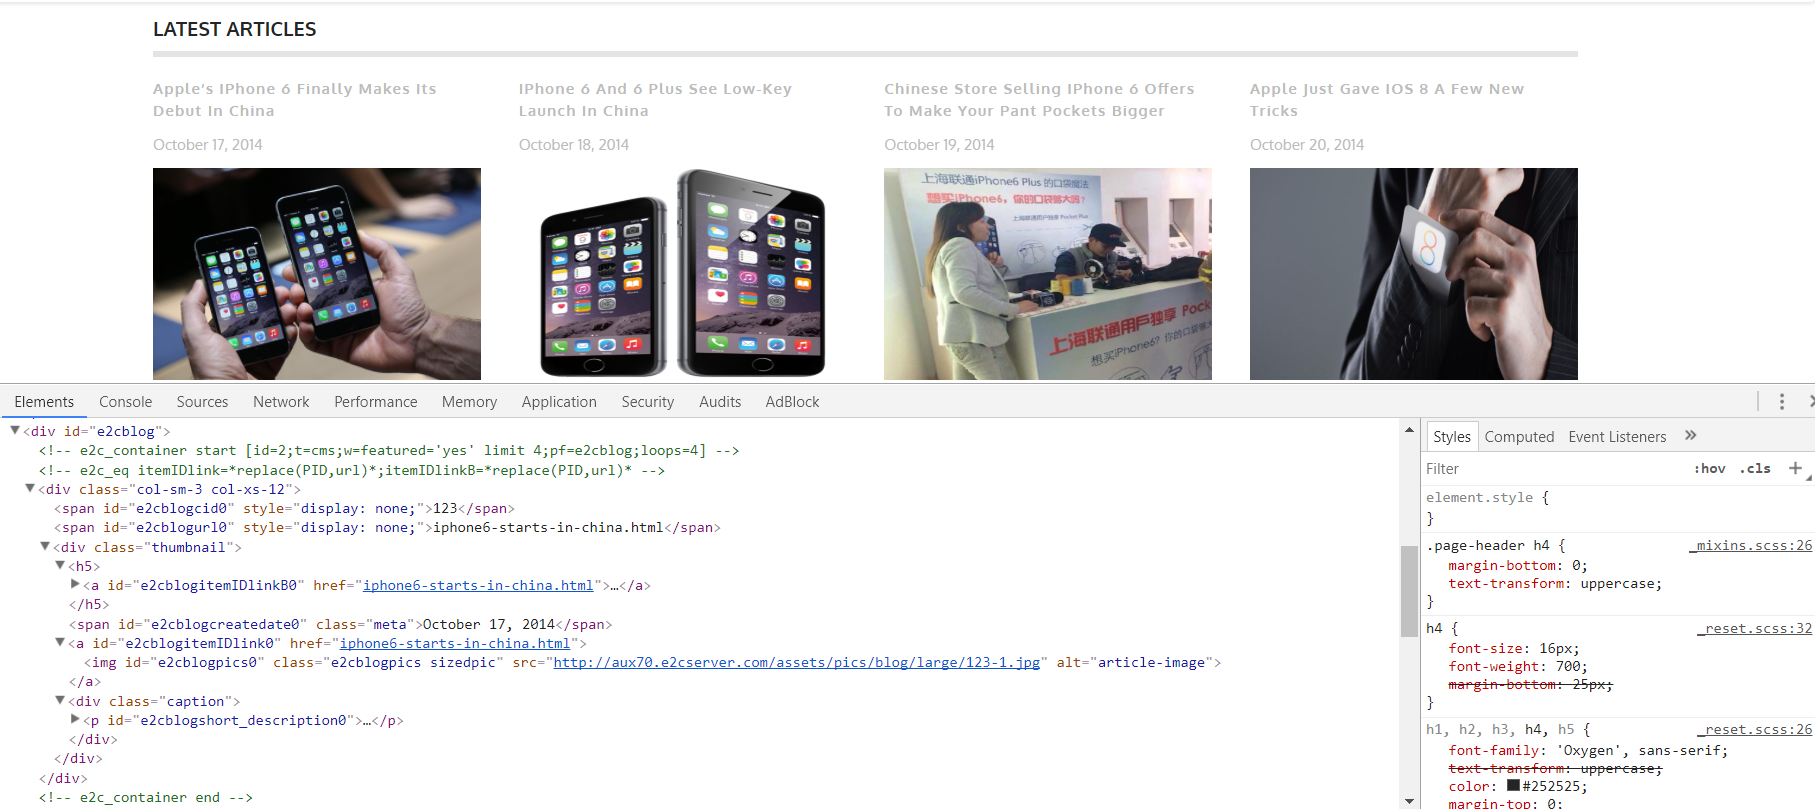Click the 'font-family: Oxygen' declaration
The image size is (1815, 809).
(x=1588, y=750)
